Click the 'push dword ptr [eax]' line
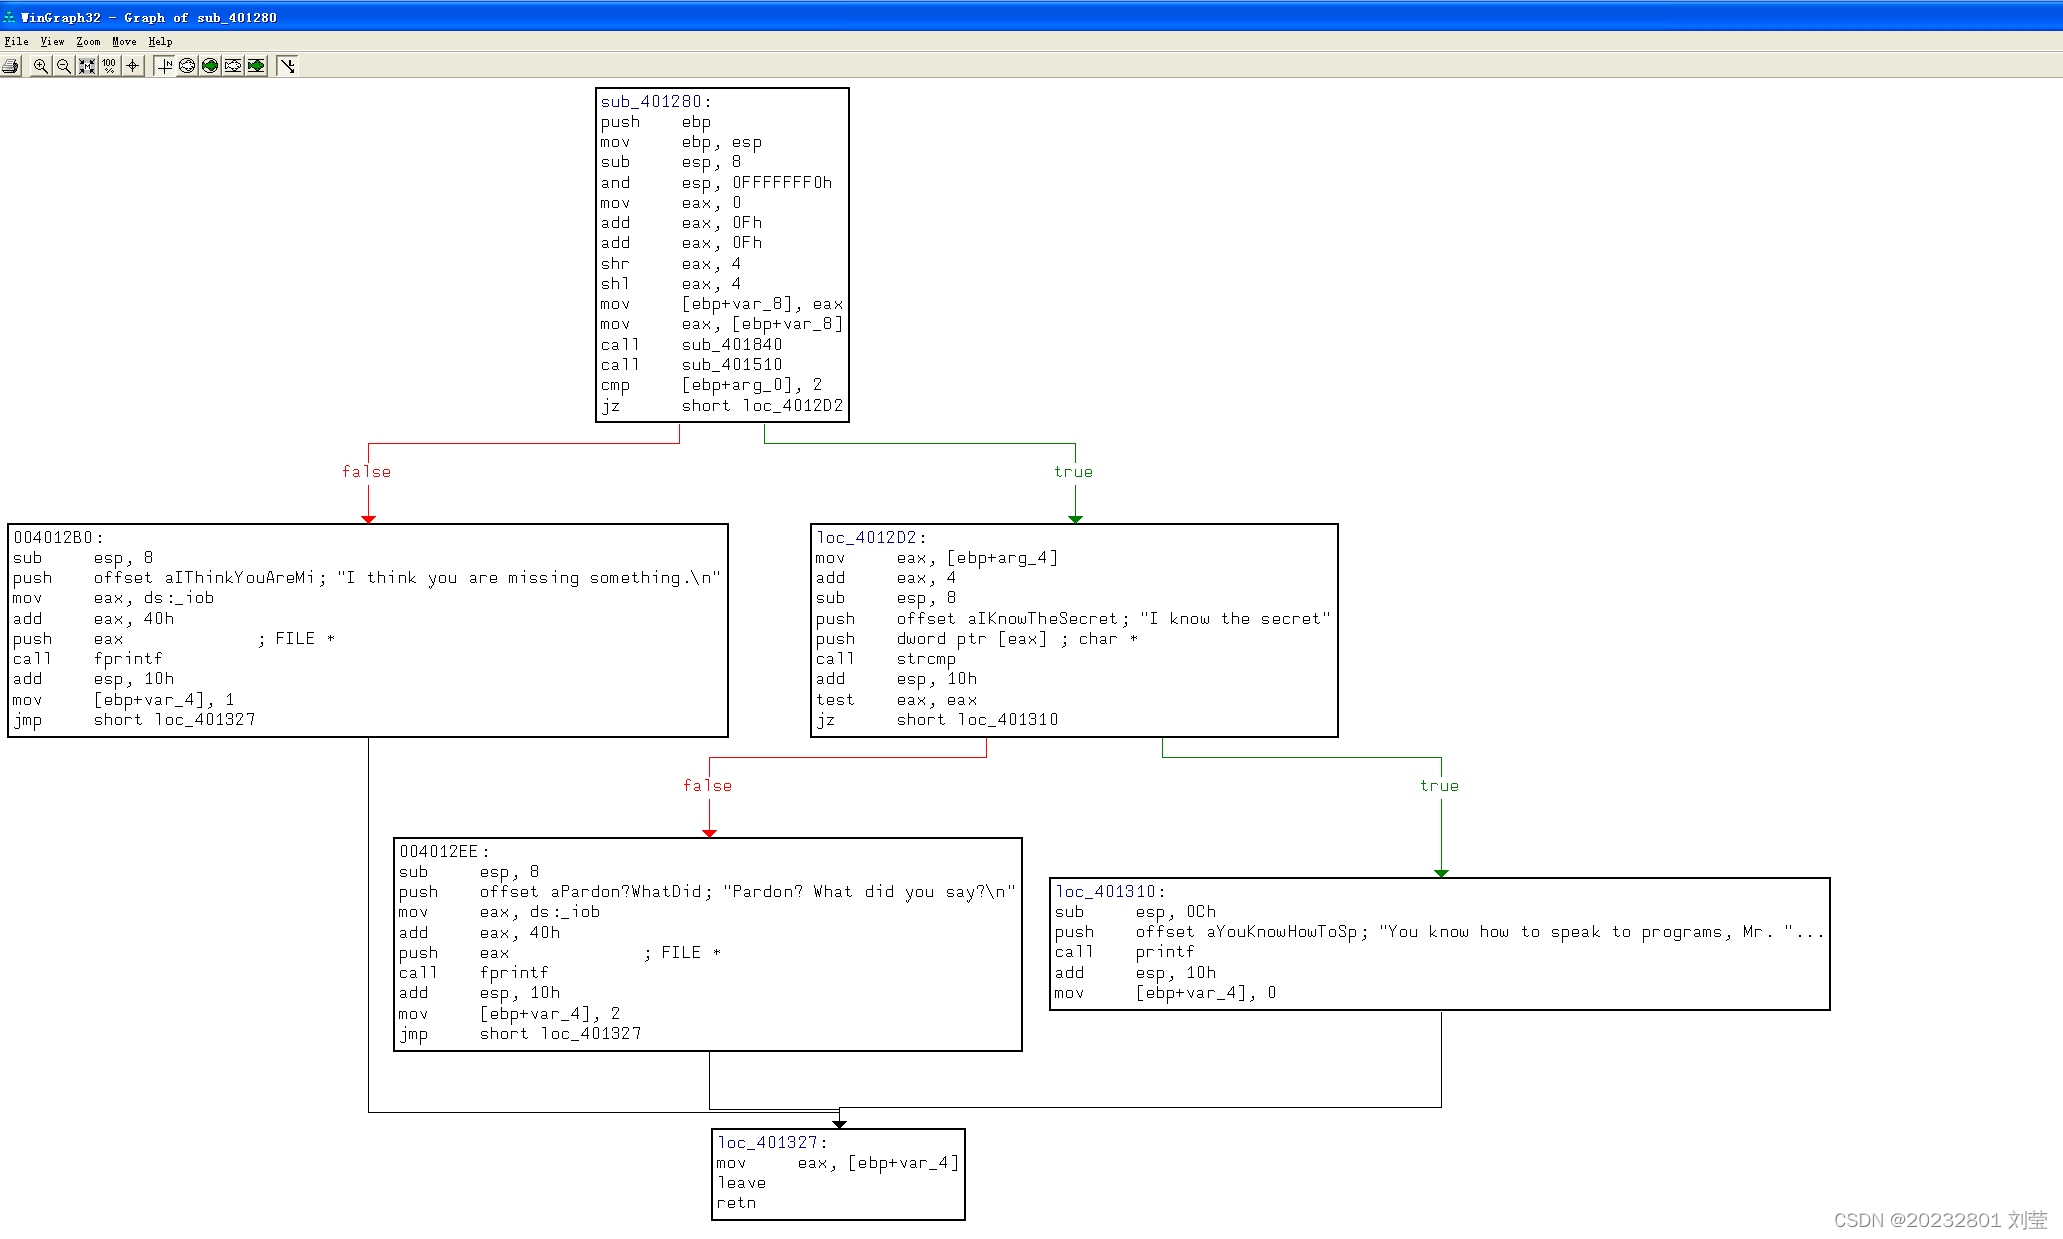Image resolution: width=2063 pixels, height=1239 pixels. [976, 639]
